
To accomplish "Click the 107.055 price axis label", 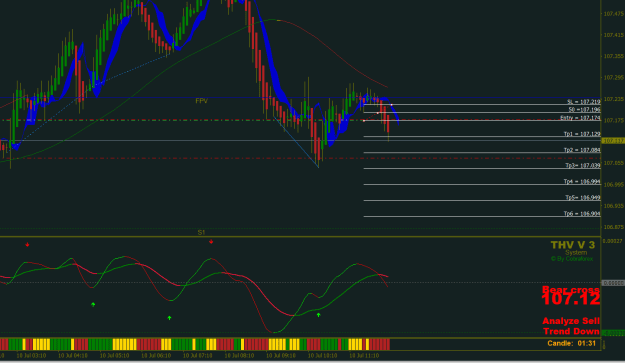I will tap(613, 163).
